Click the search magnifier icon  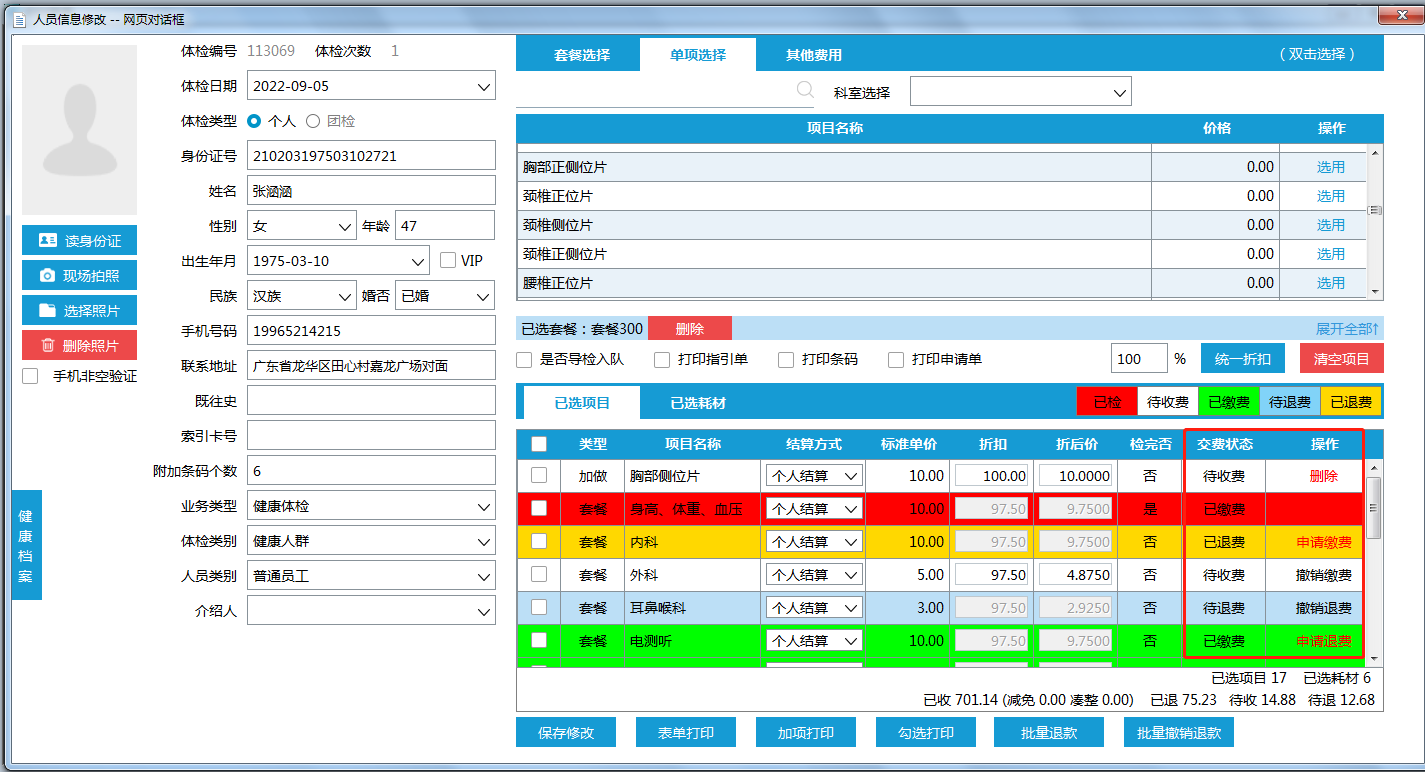(805, 91)
